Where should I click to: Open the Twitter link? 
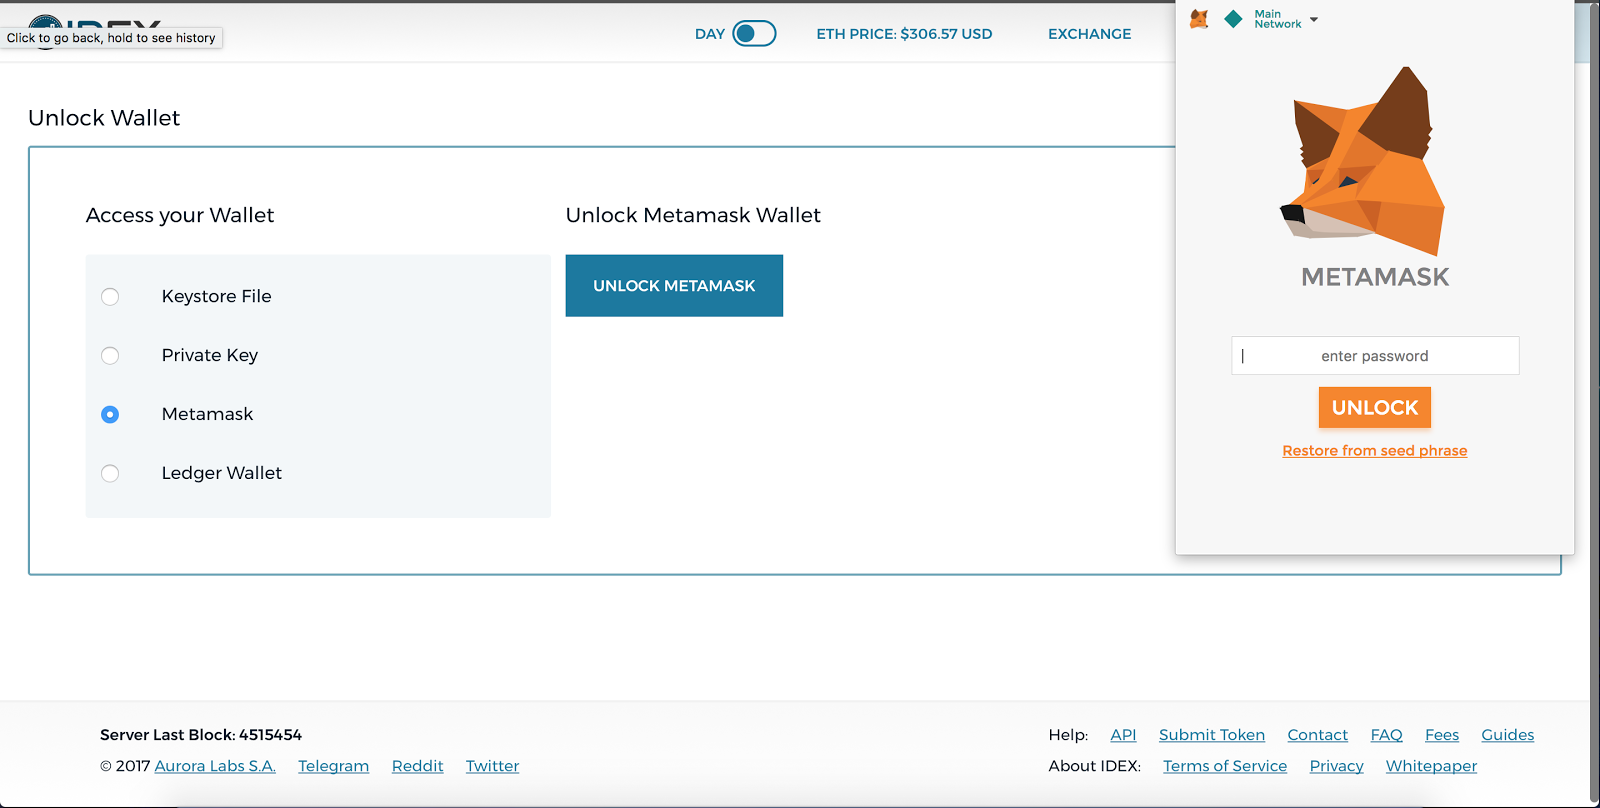coord(493,766)
